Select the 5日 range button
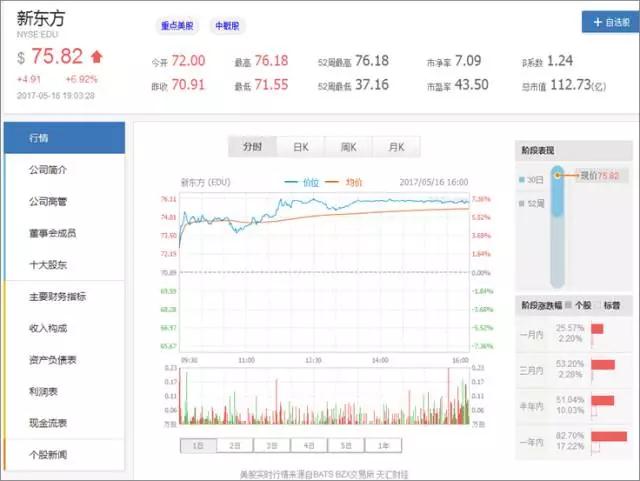This screenshot has width=640, height=481. click(x=346, y=445)
